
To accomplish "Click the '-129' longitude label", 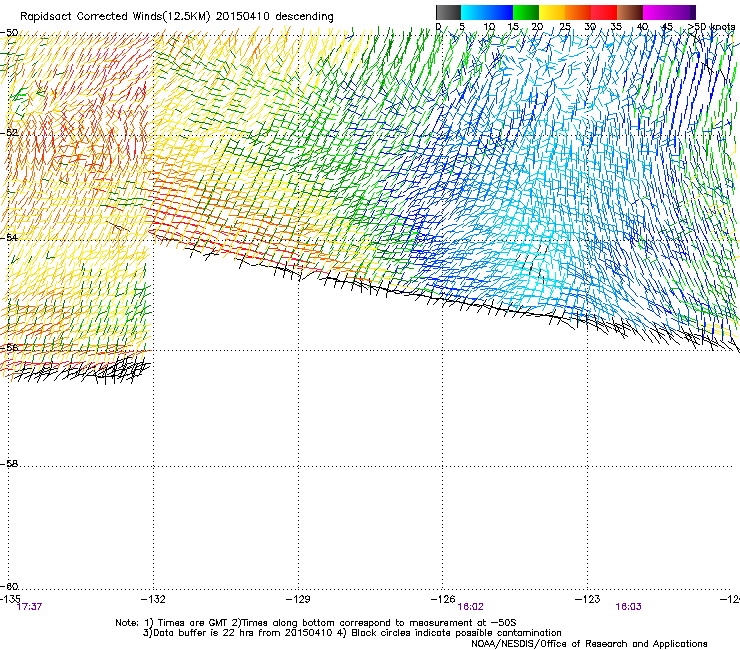I will (x=298, y=599).
